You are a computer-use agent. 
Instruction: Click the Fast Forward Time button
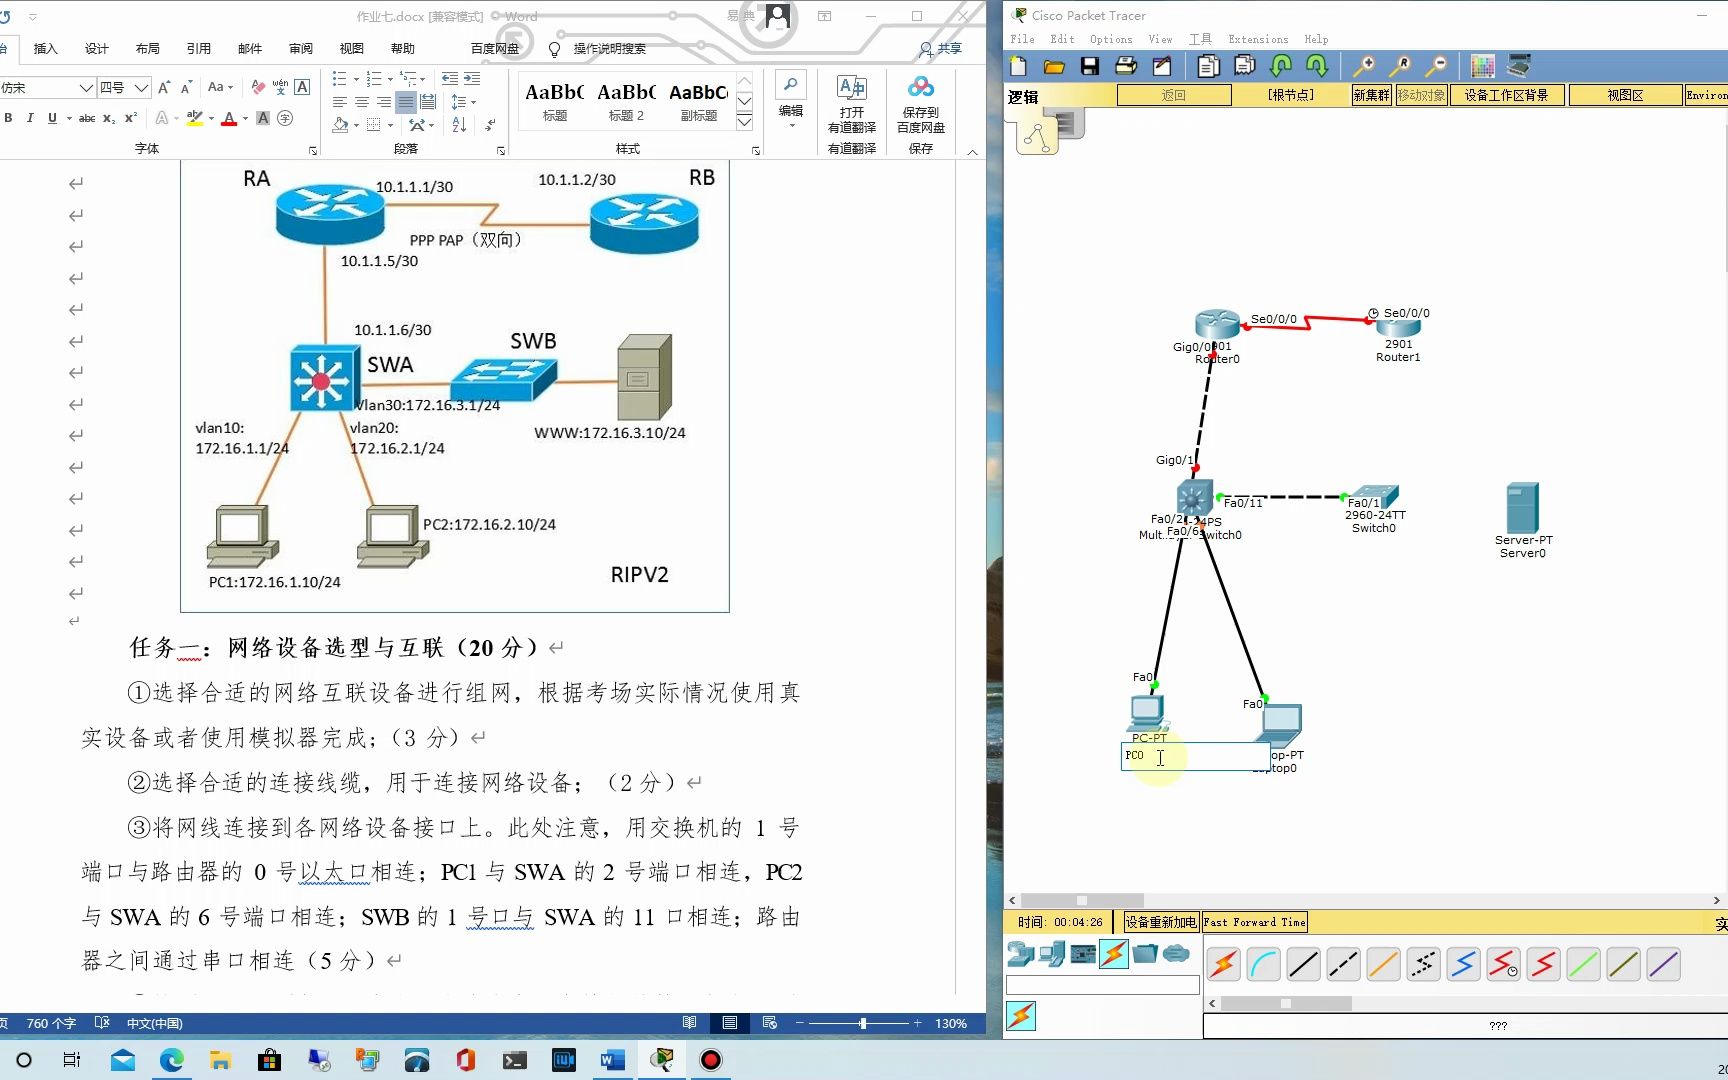click(x=1254, y=921)
